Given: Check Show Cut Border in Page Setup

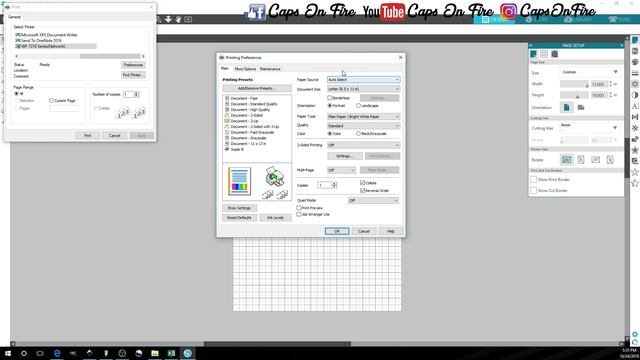Looking at the screenshot, I should (533, 191).
